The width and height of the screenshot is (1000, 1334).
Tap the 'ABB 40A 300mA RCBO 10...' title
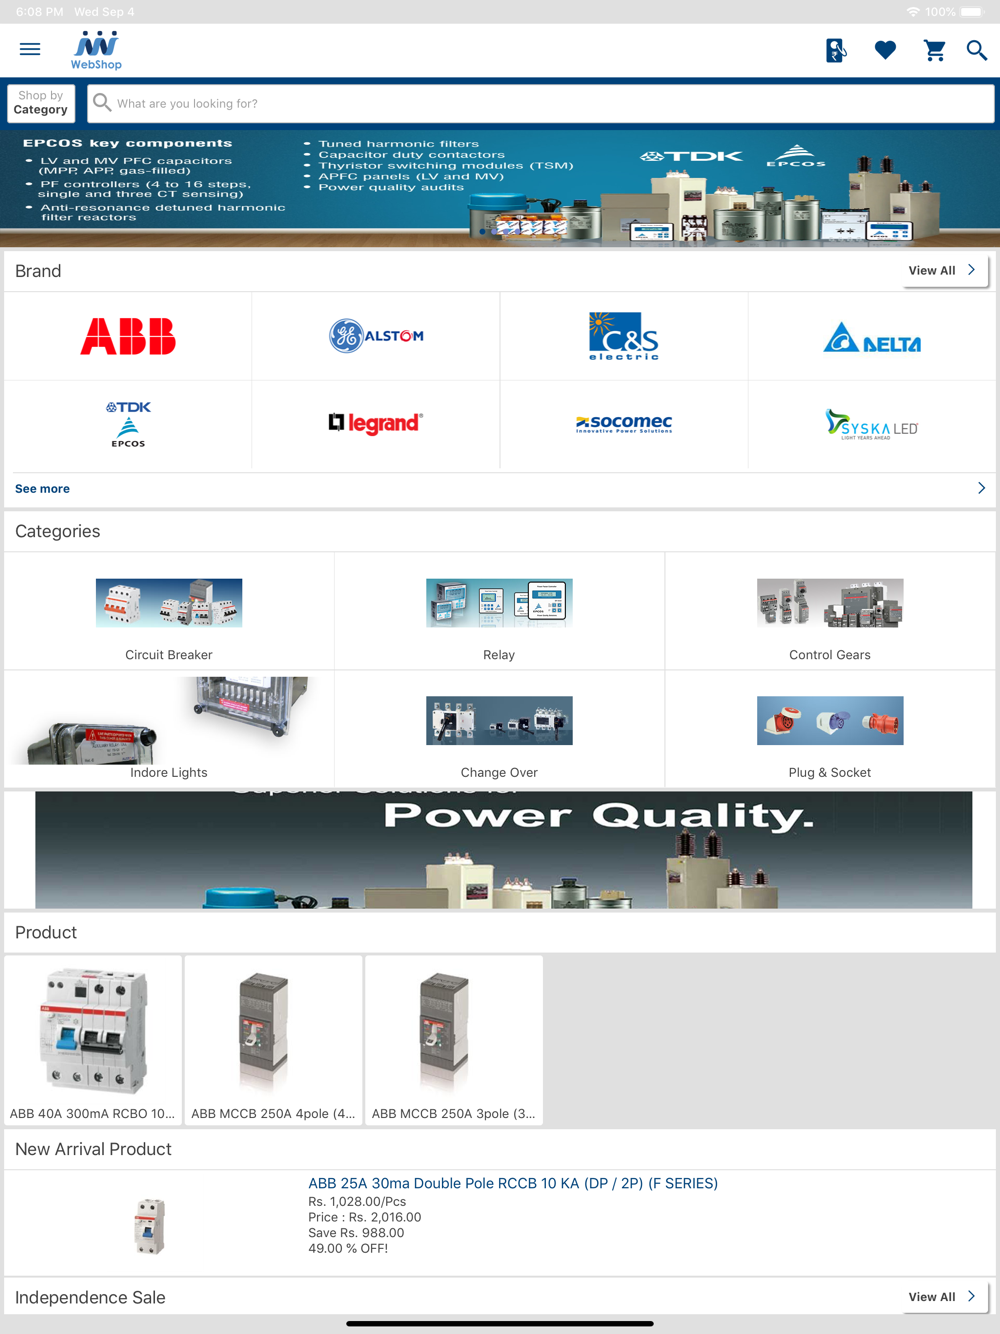[92, 1113]
